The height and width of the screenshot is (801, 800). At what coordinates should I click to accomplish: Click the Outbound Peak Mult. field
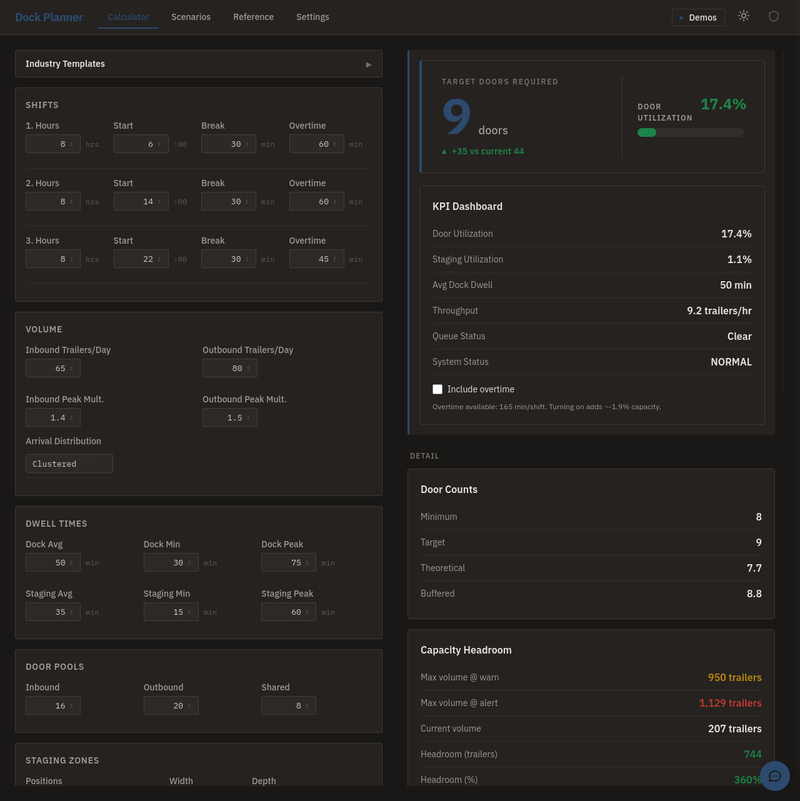pyautogui.click(x=230, y=418)
